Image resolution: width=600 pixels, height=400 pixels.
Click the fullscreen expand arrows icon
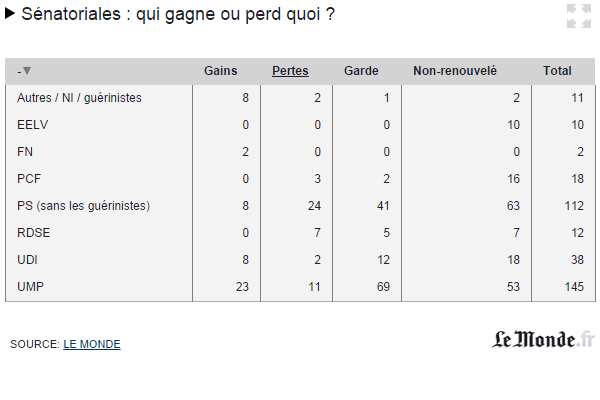click(x=578, y=16)
